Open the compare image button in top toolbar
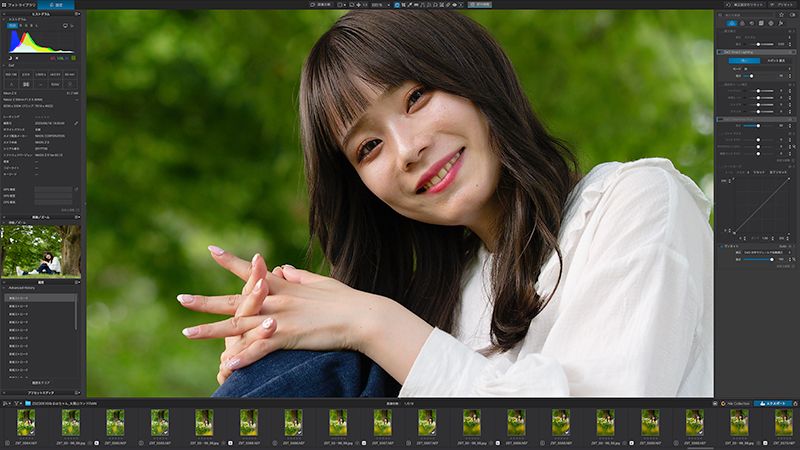 pyautogui.click(x=321, y=5)
